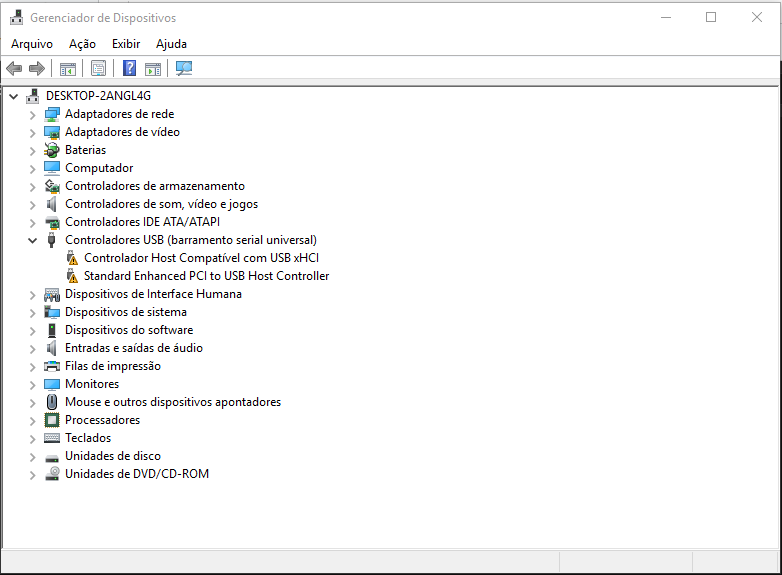Click the Filas de impressão printer icon
The image size is (782, 575).
tap(52, 366)
